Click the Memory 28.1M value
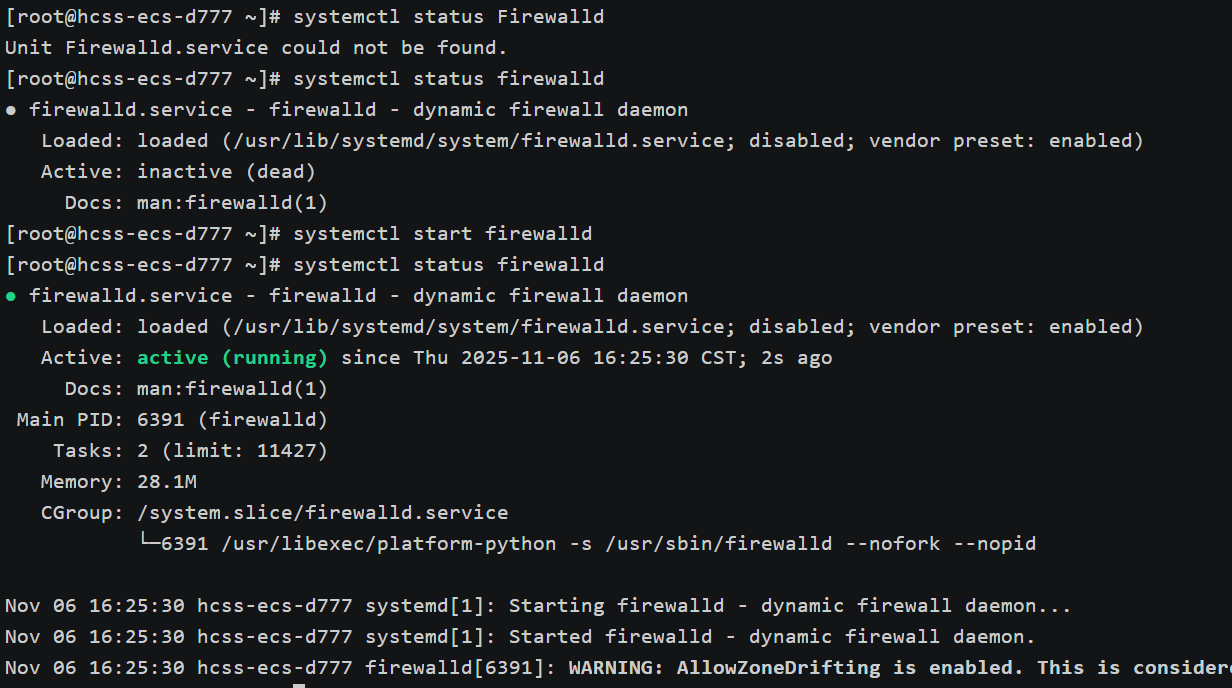Image resolution: width=1232 pixels, height=688 pixels. (x=166, y=482)
